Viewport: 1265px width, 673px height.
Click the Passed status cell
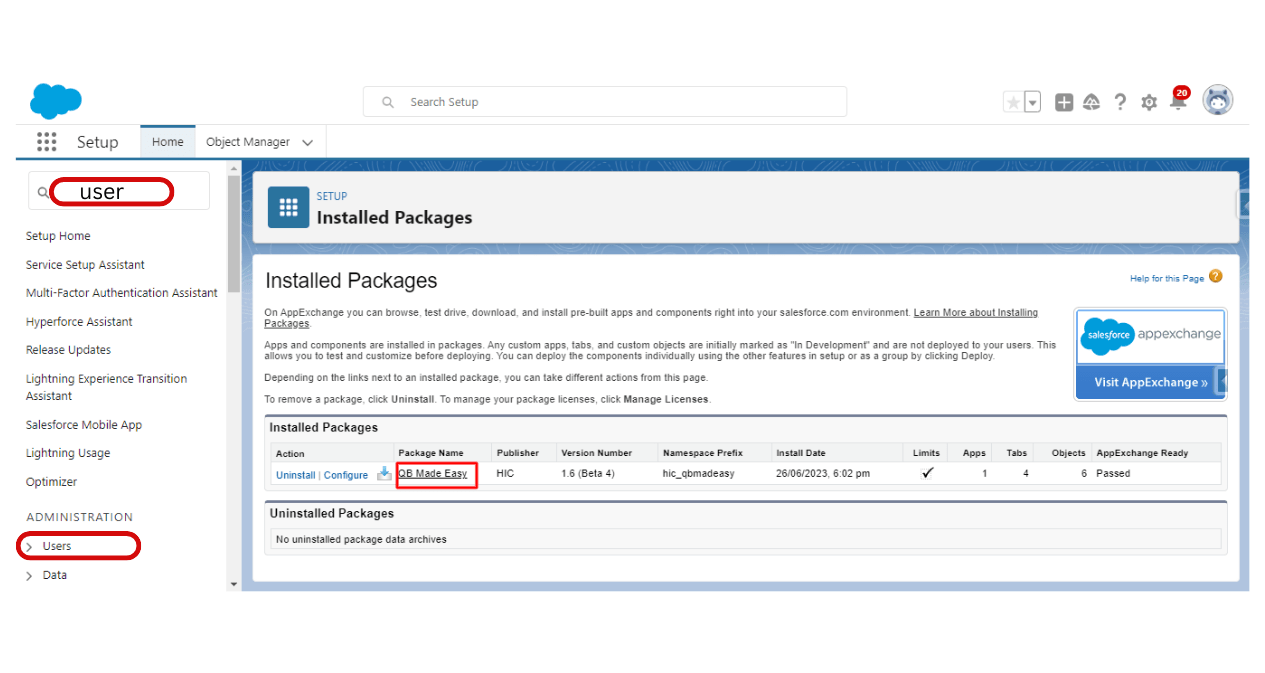[x=1113, y=473]
